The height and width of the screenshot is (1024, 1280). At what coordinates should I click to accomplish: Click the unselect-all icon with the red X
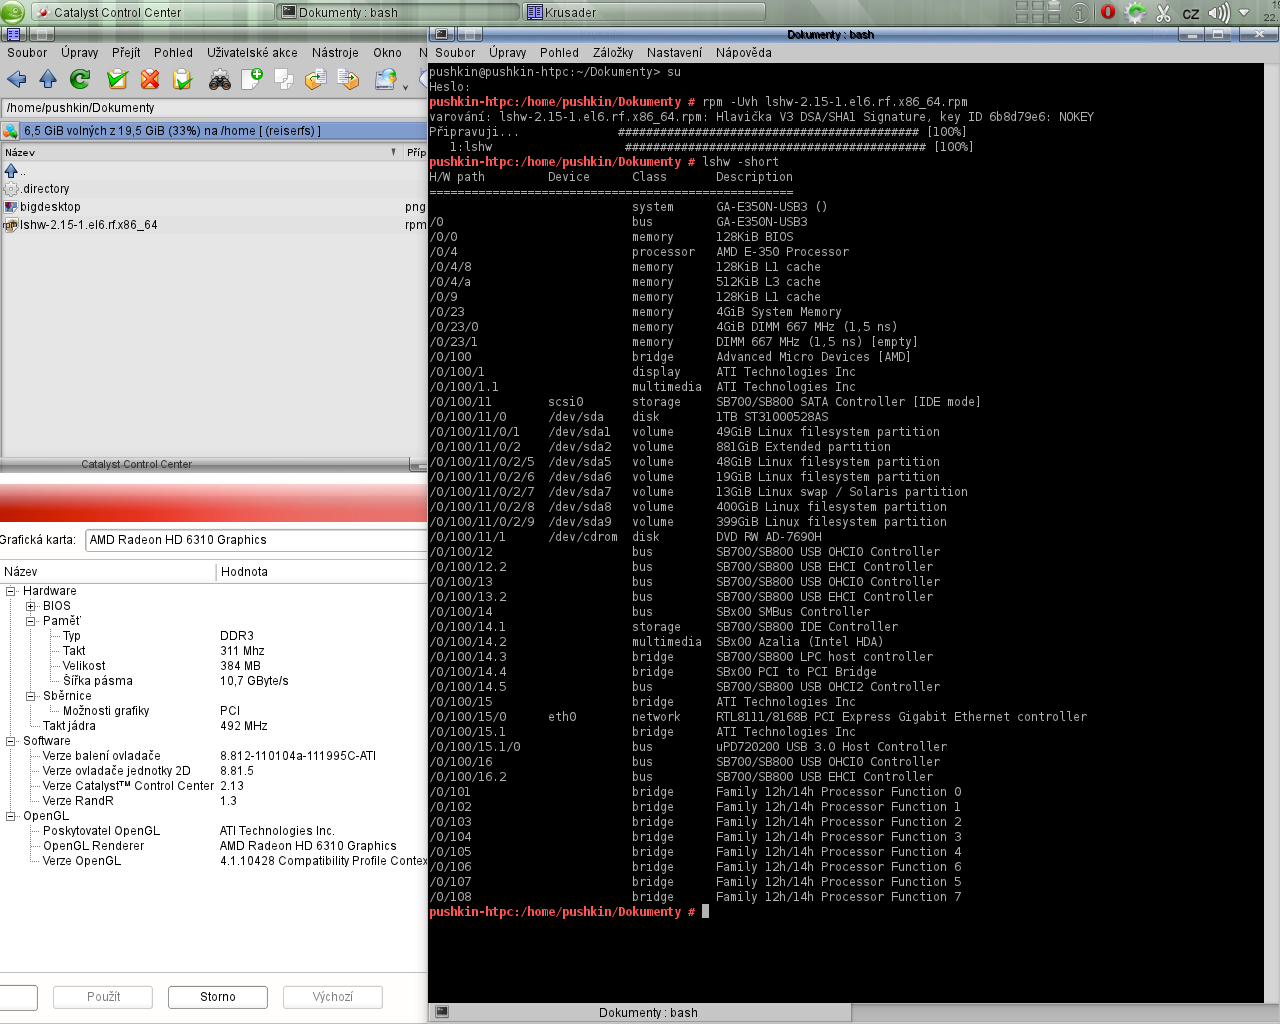(150, 79)
